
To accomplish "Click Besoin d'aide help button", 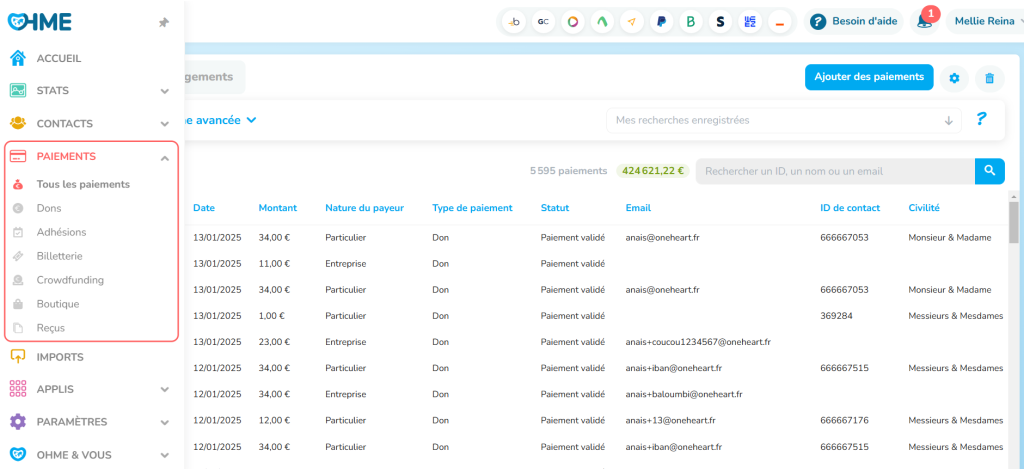I will tap(853, 21).
